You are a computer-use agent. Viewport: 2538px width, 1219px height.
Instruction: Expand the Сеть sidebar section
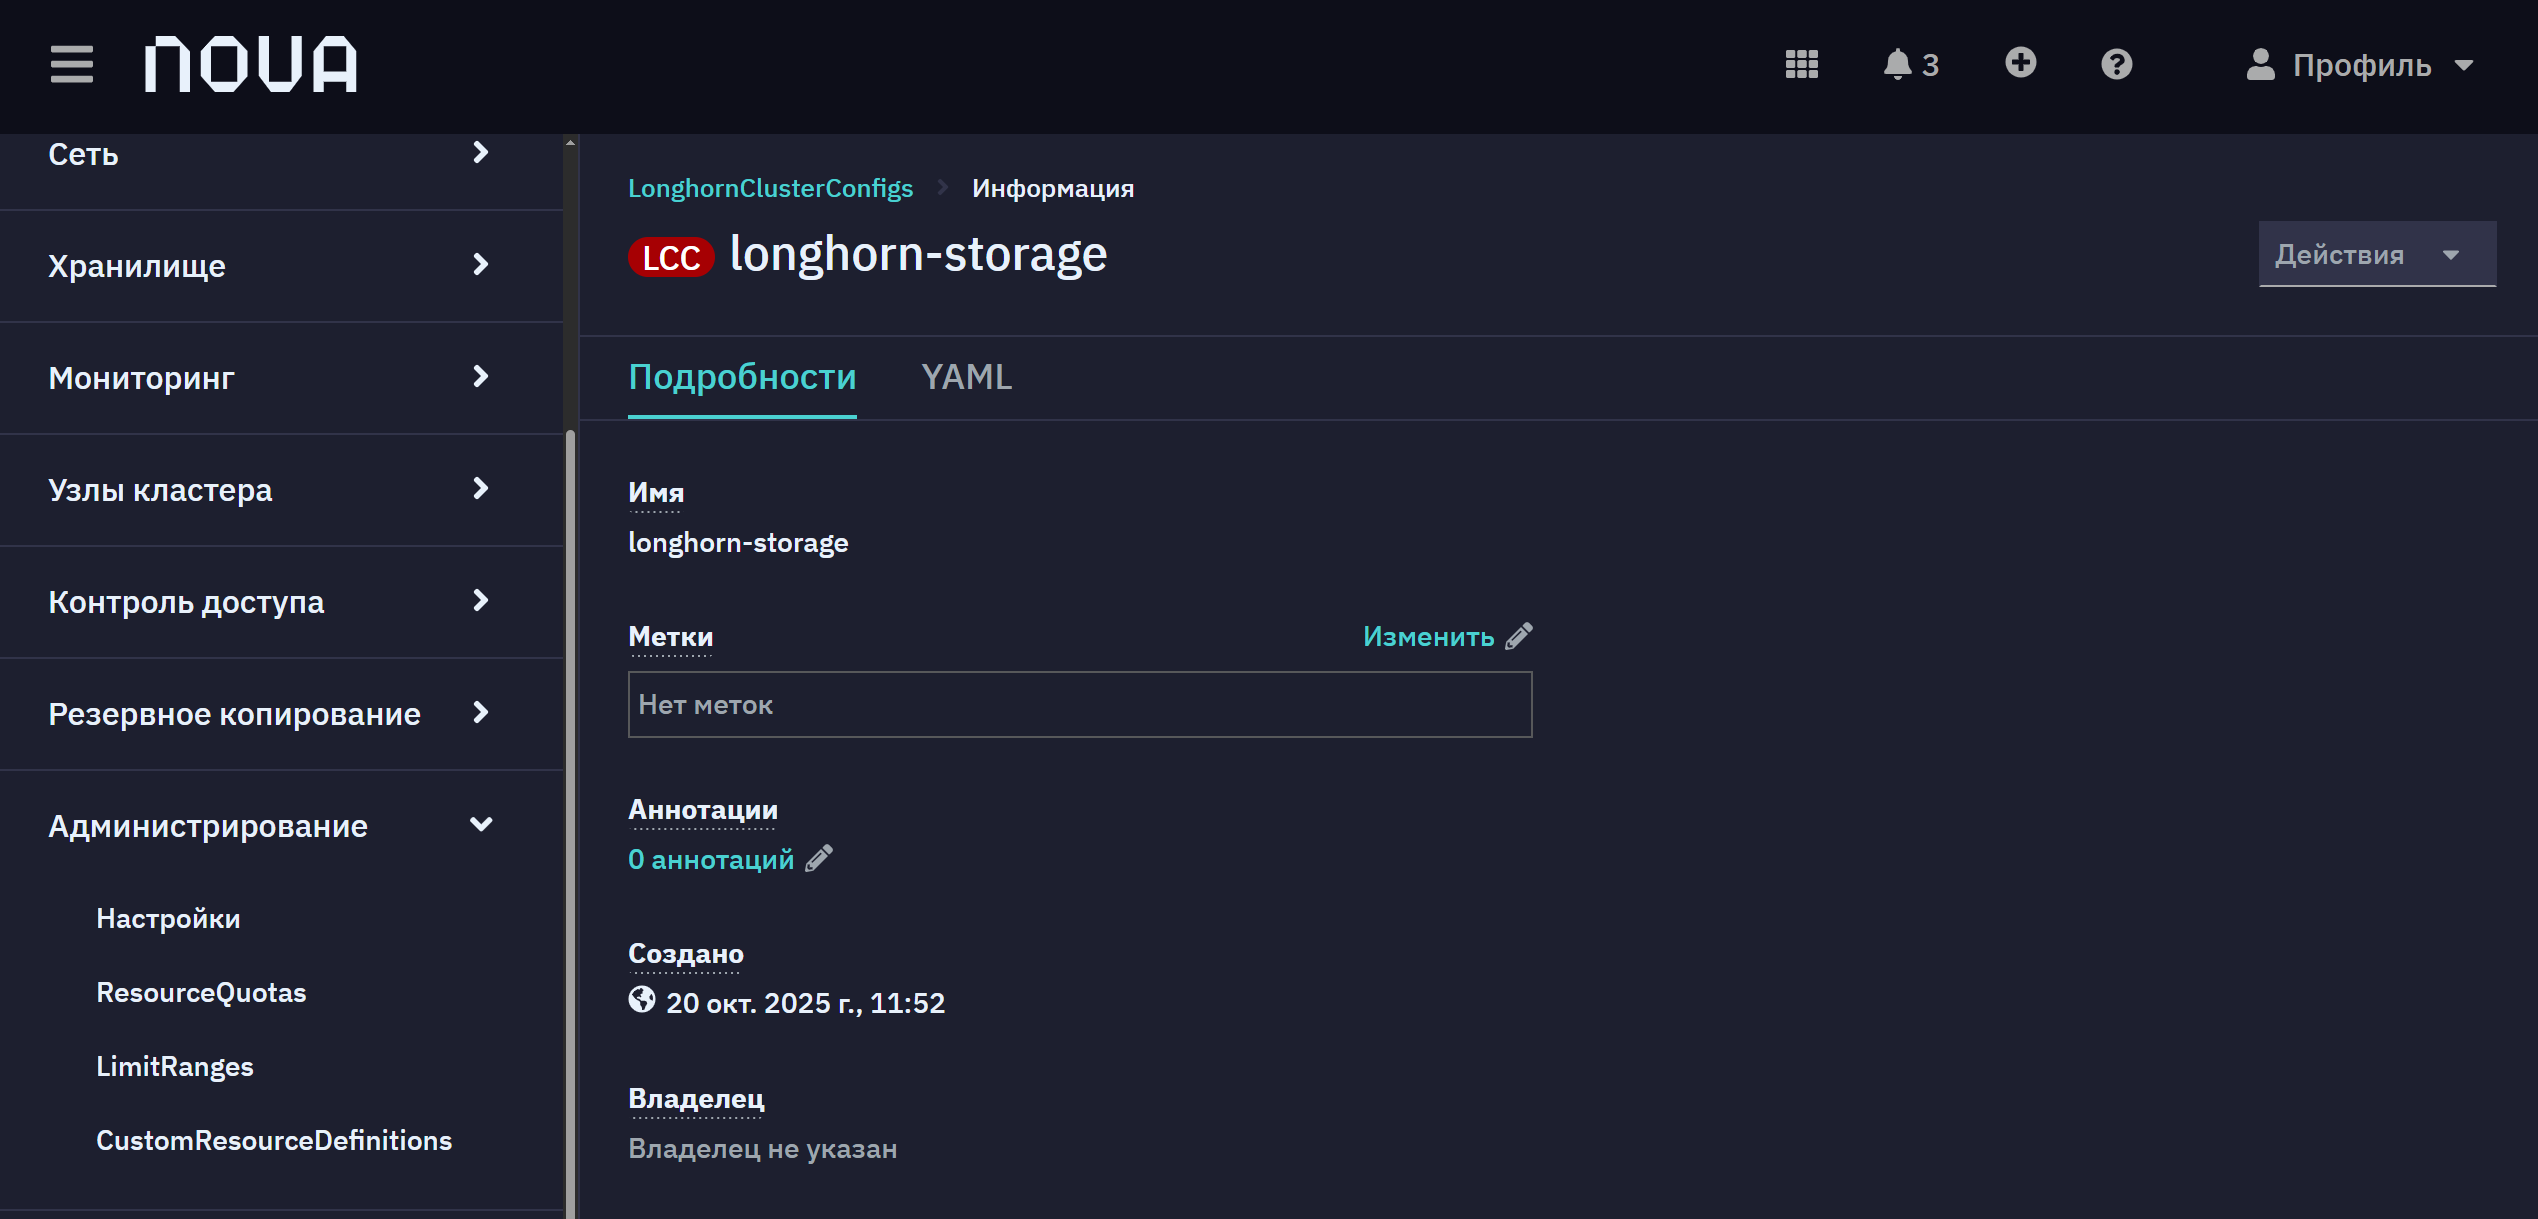click(270, 154)
